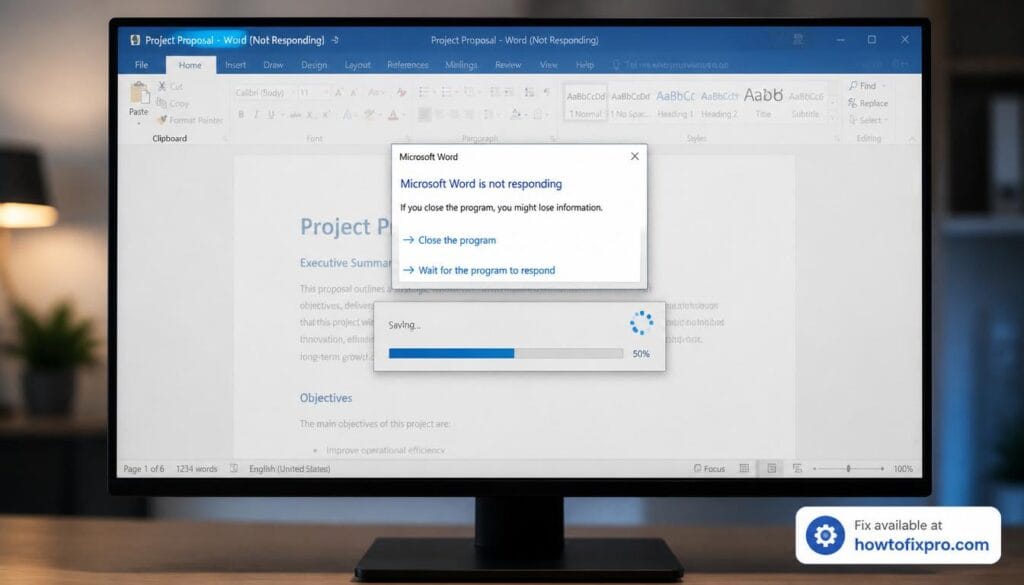Apply superscript formatting
This screenshot has height=585, width=1024.
click(x=327, y=115)
